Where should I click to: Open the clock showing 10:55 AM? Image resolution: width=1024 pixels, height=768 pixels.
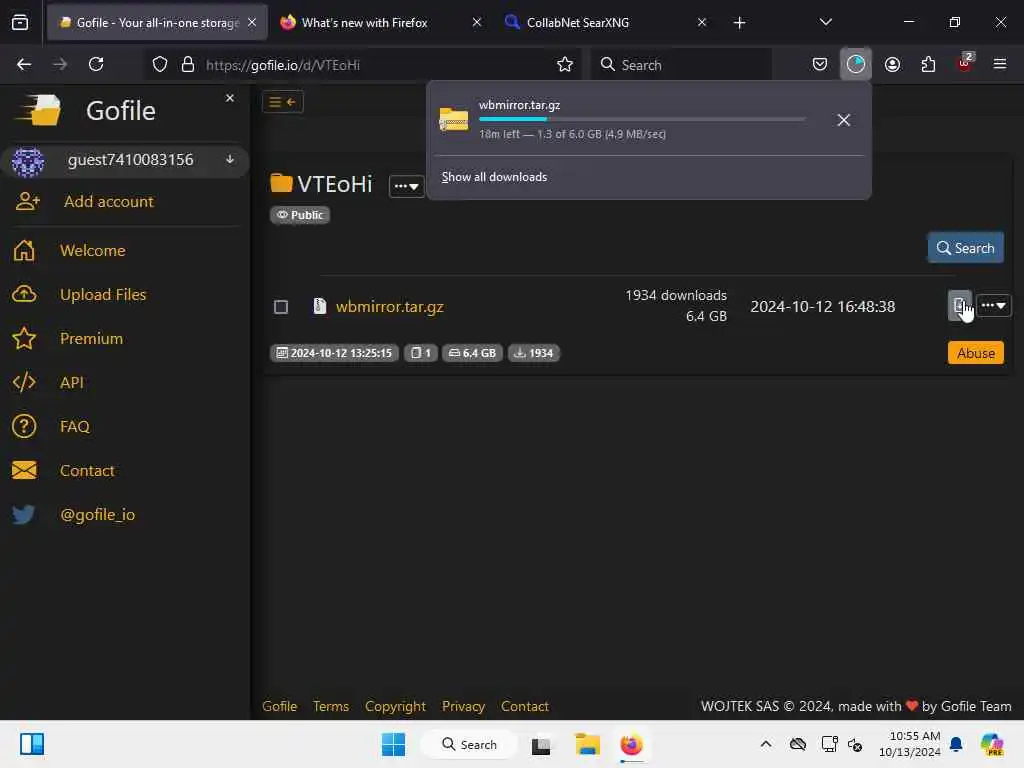coord(910,744)
